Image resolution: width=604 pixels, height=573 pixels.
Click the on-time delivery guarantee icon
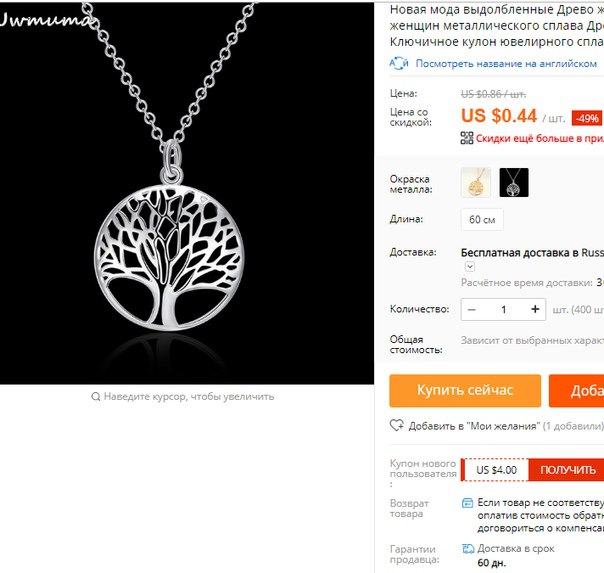click(x=468, y=549)
